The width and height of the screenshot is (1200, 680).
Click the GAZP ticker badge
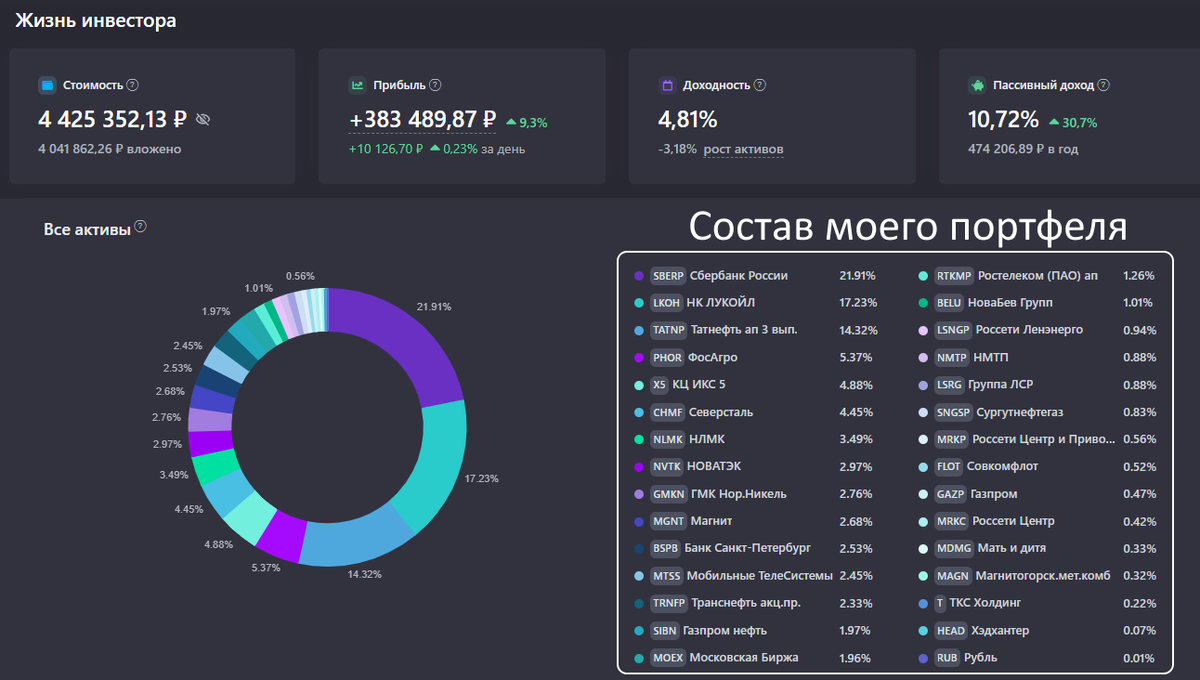coord(951,494)
